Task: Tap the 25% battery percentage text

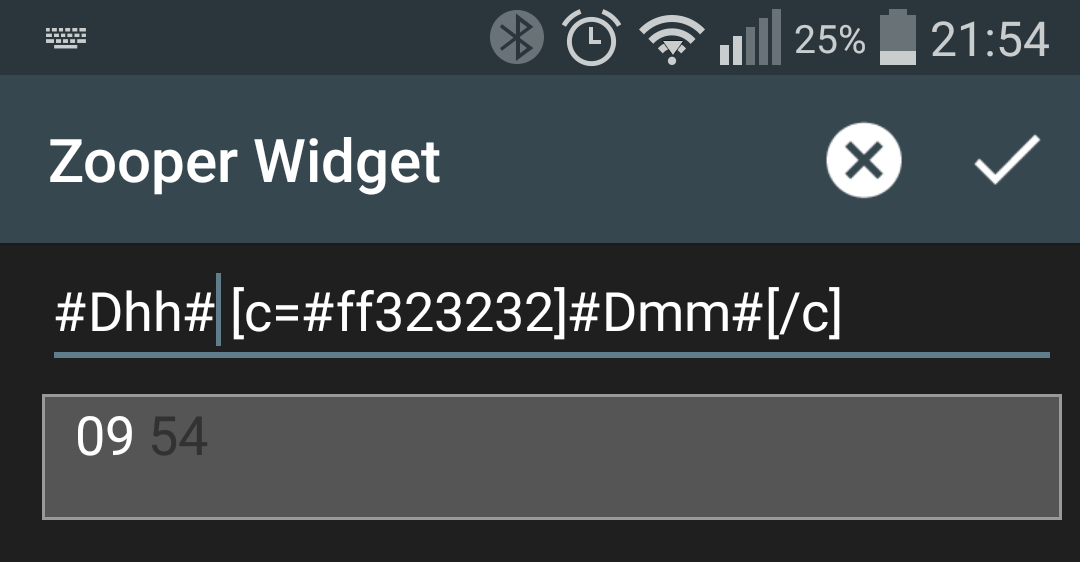Action: click(830, 39)
